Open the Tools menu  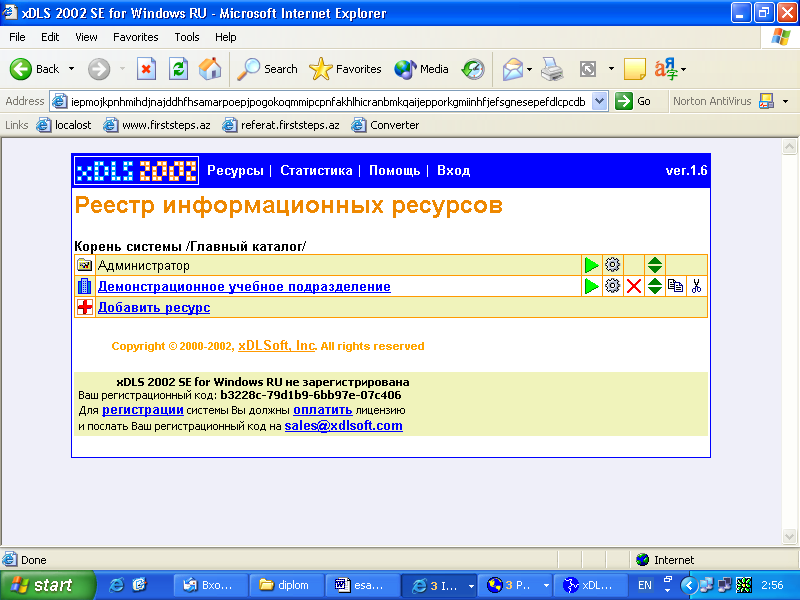pyautogui.click(x=187, y=37)
